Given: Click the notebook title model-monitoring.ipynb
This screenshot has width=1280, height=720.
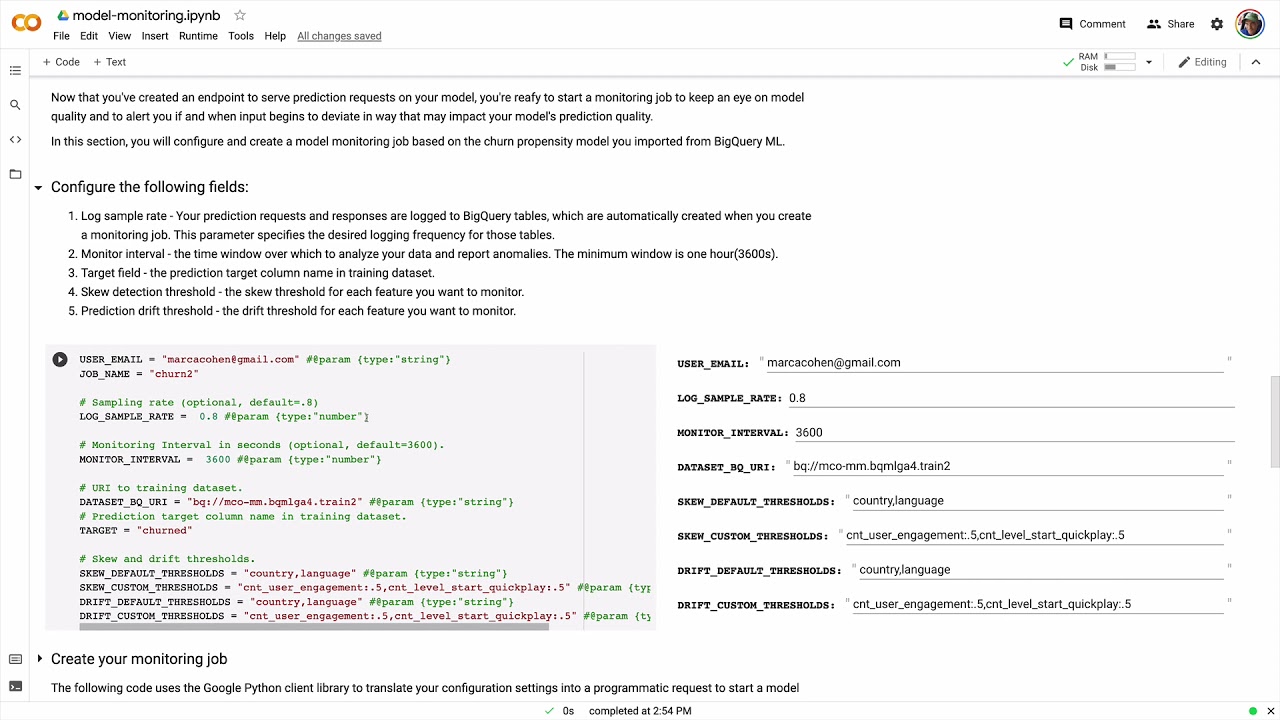Looking at the screenshot, I should pos(146,15).
